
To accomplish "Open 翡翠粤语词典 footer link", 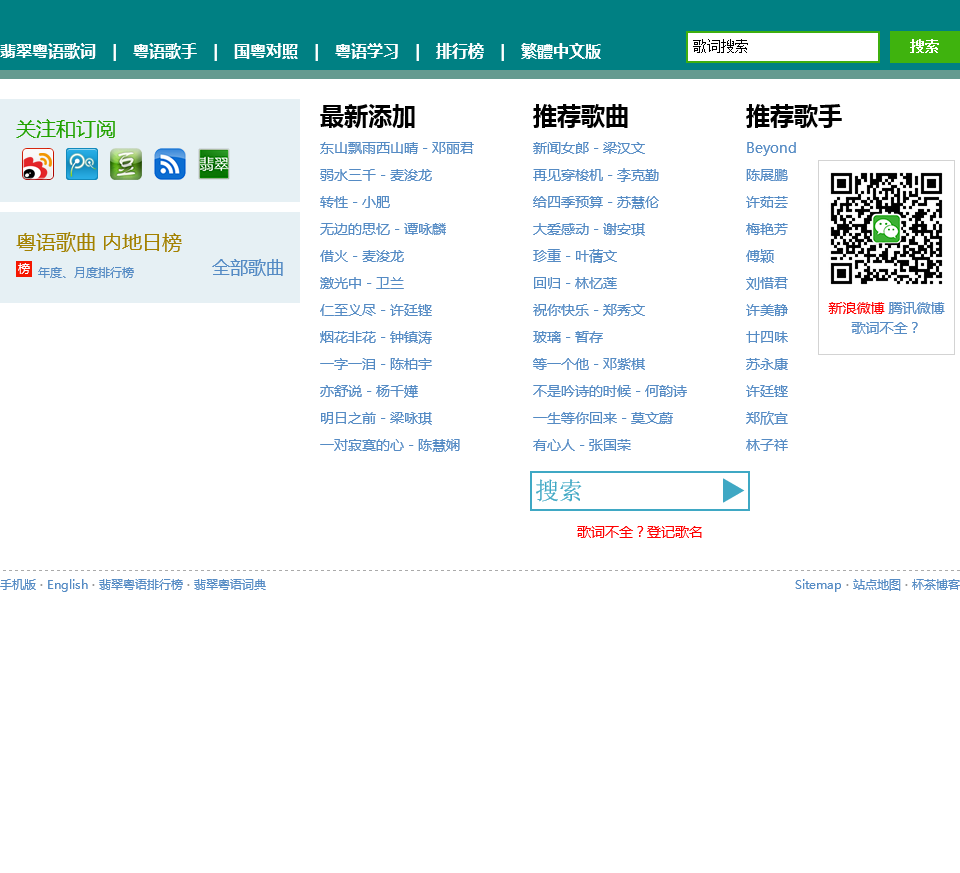I will (230, 585).
